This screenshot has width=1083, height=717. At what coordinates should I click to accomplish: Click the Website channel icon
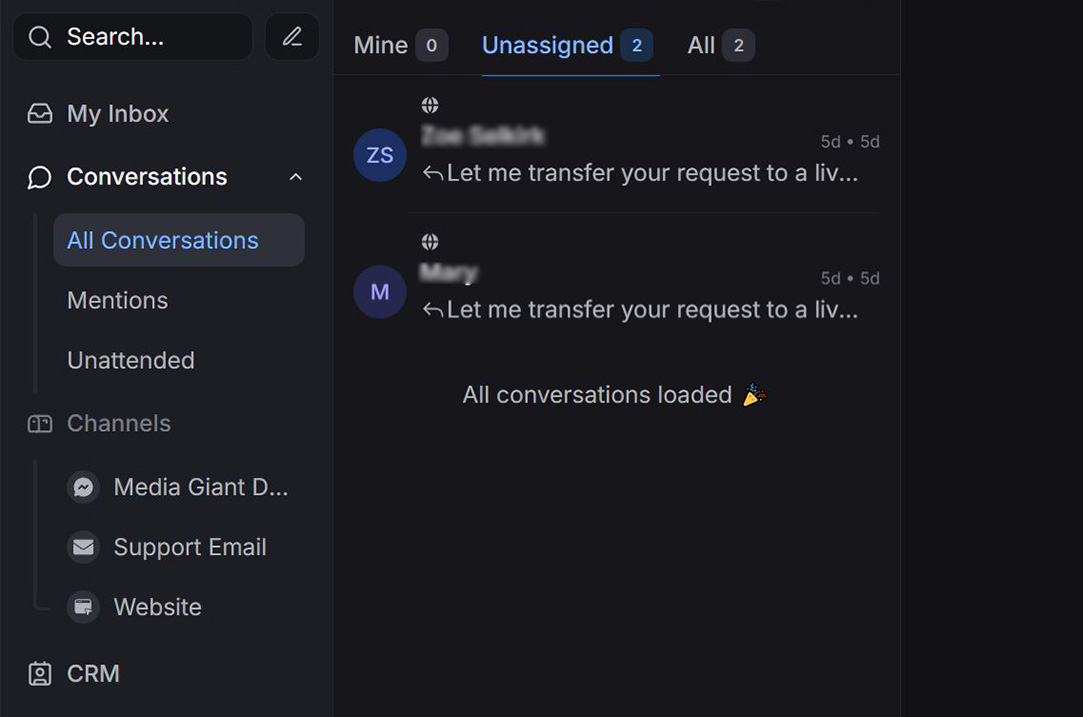pyautogui.click(x=83, y=607)
